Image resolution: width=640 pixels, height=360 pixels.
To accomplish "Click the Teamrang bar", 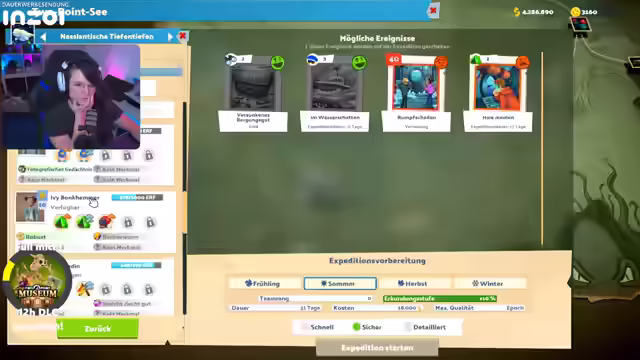I will click(x=315, y=299).
